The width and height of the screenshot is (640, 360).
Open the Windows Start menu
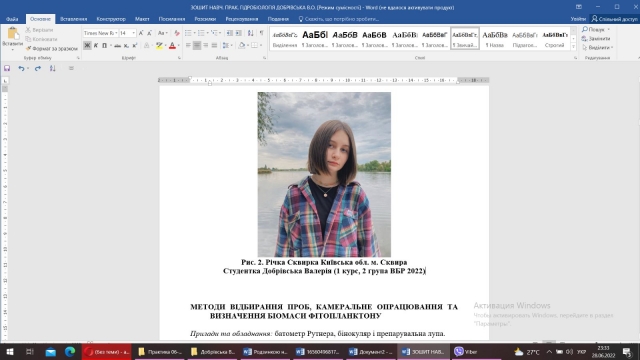9,351
